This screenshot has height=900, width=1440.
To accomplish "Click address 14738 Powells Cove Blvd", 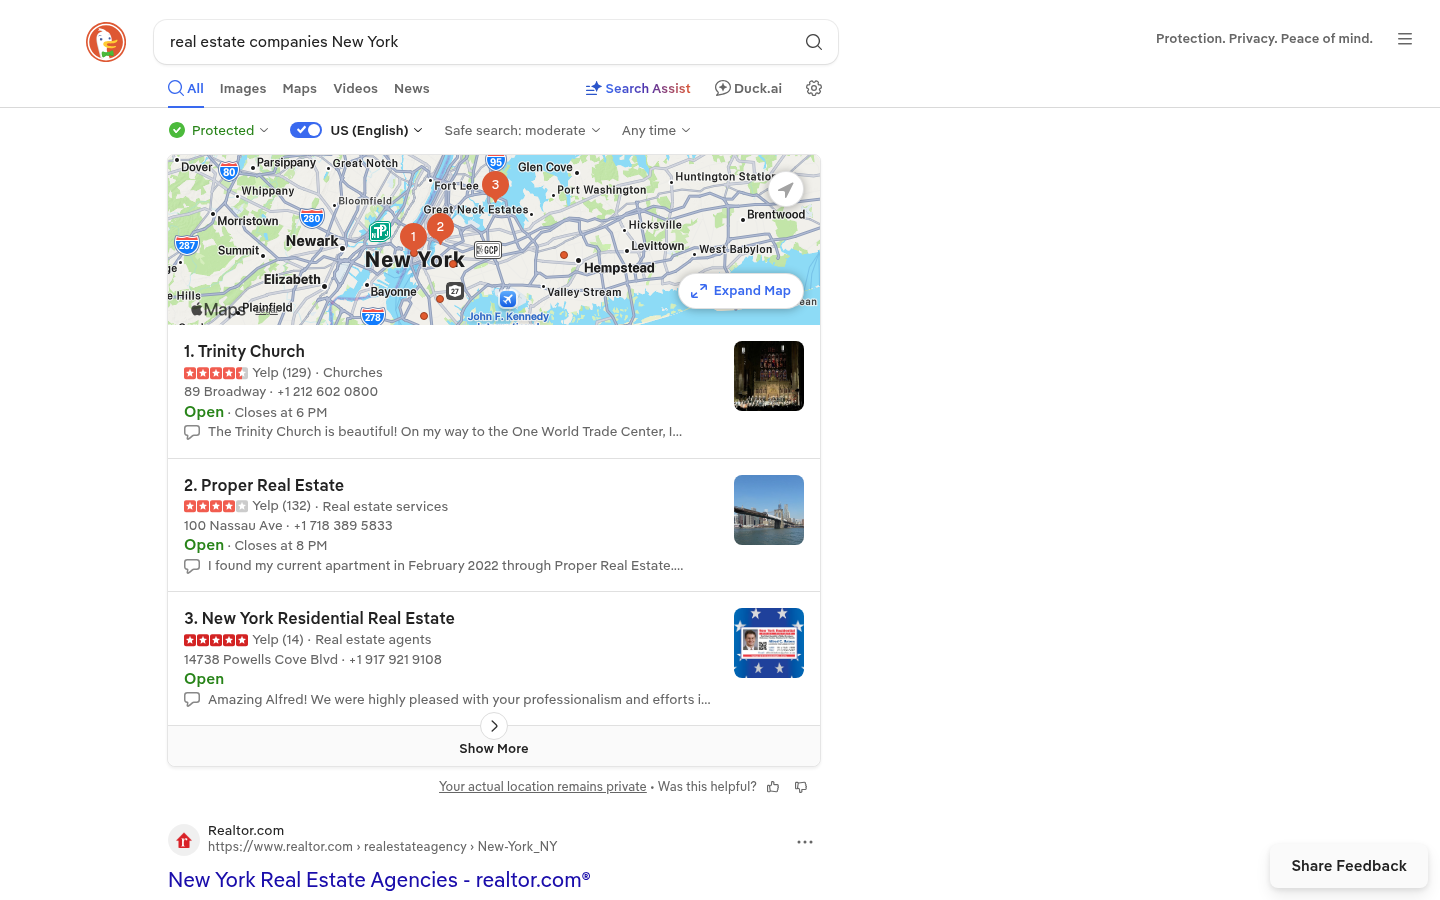I will point(261,660).
